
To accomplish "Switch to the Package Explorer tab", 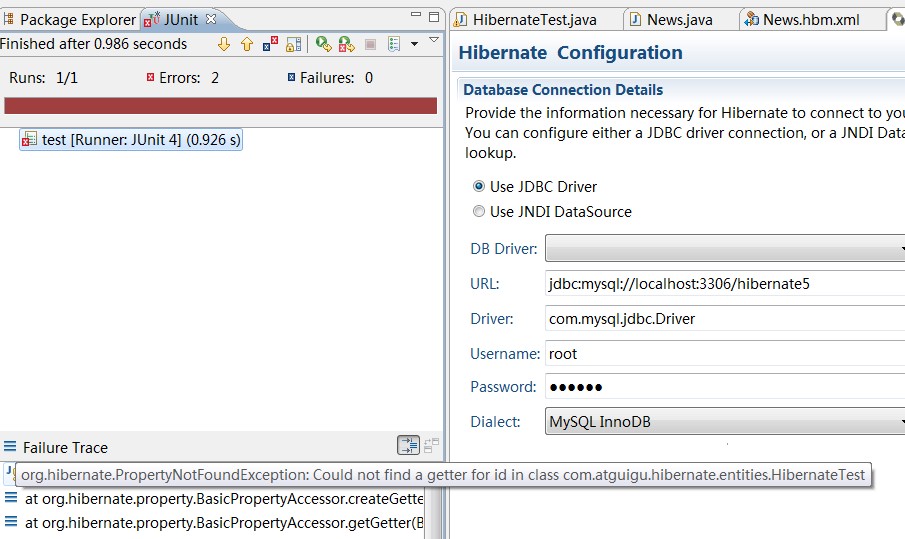I will pyautogui.click(x=70, y=20).
